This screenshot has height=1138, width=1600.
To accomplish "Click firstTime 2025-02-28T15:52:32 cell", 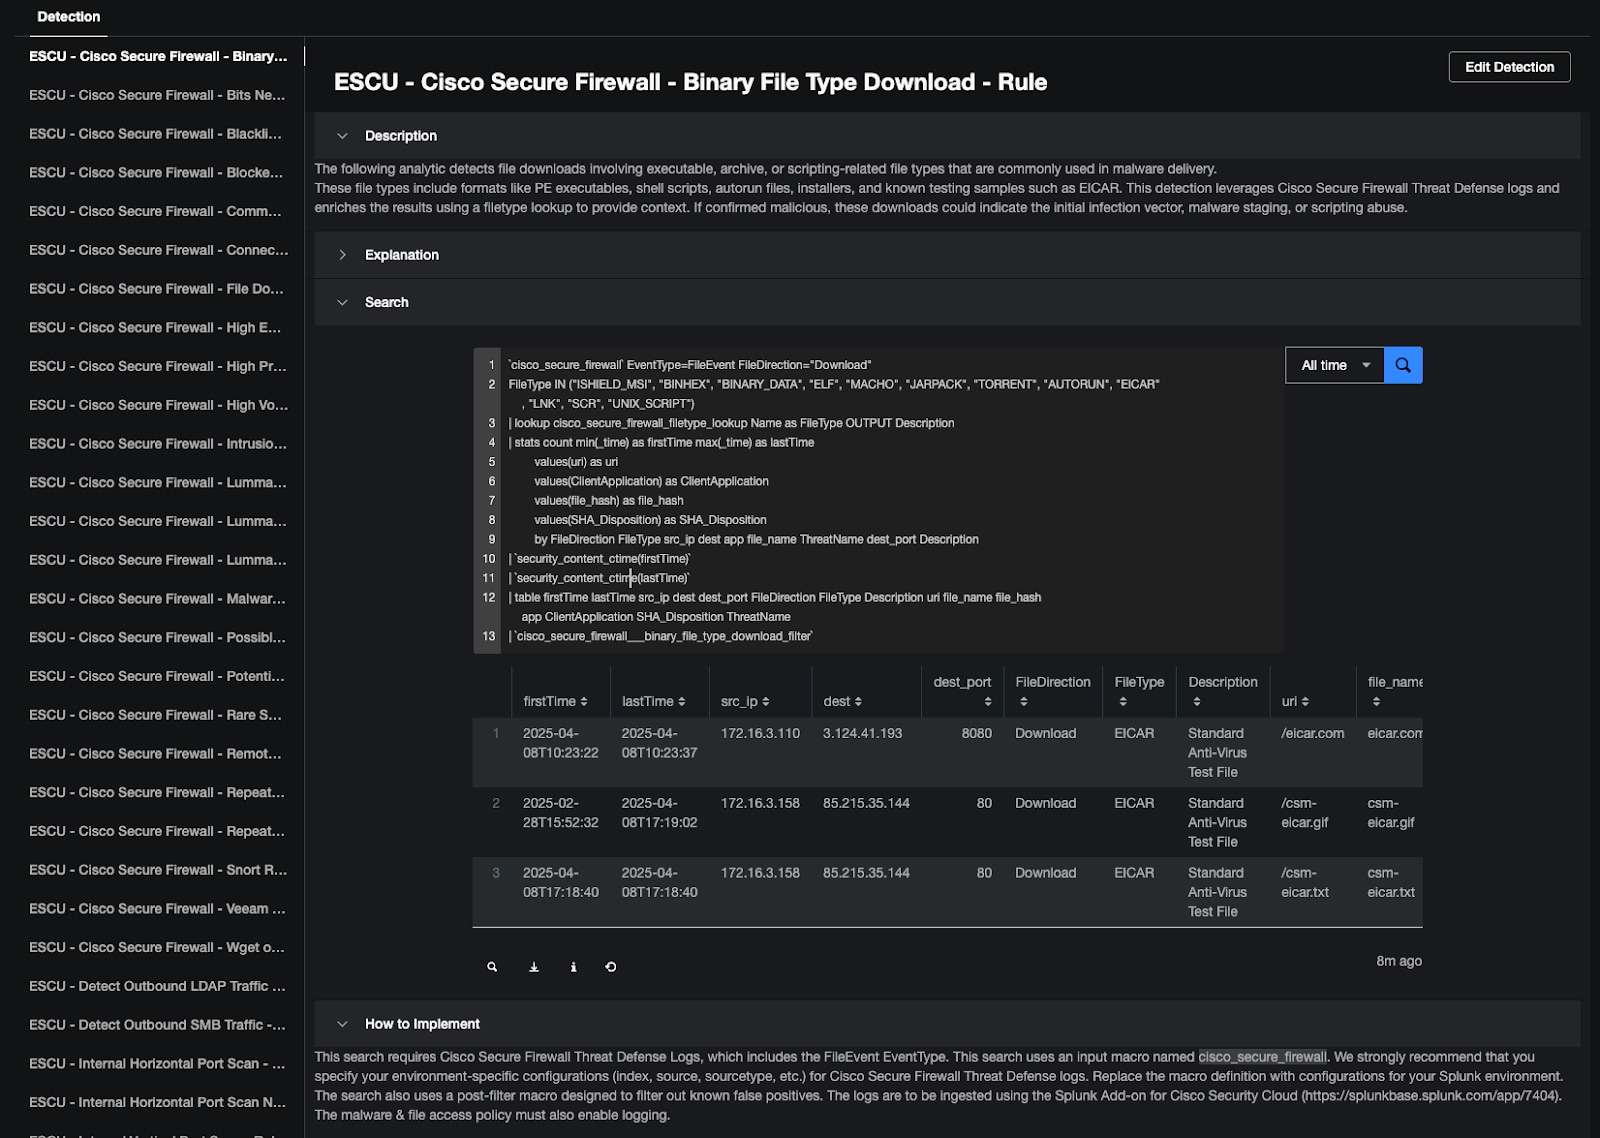I will point(561,813).
